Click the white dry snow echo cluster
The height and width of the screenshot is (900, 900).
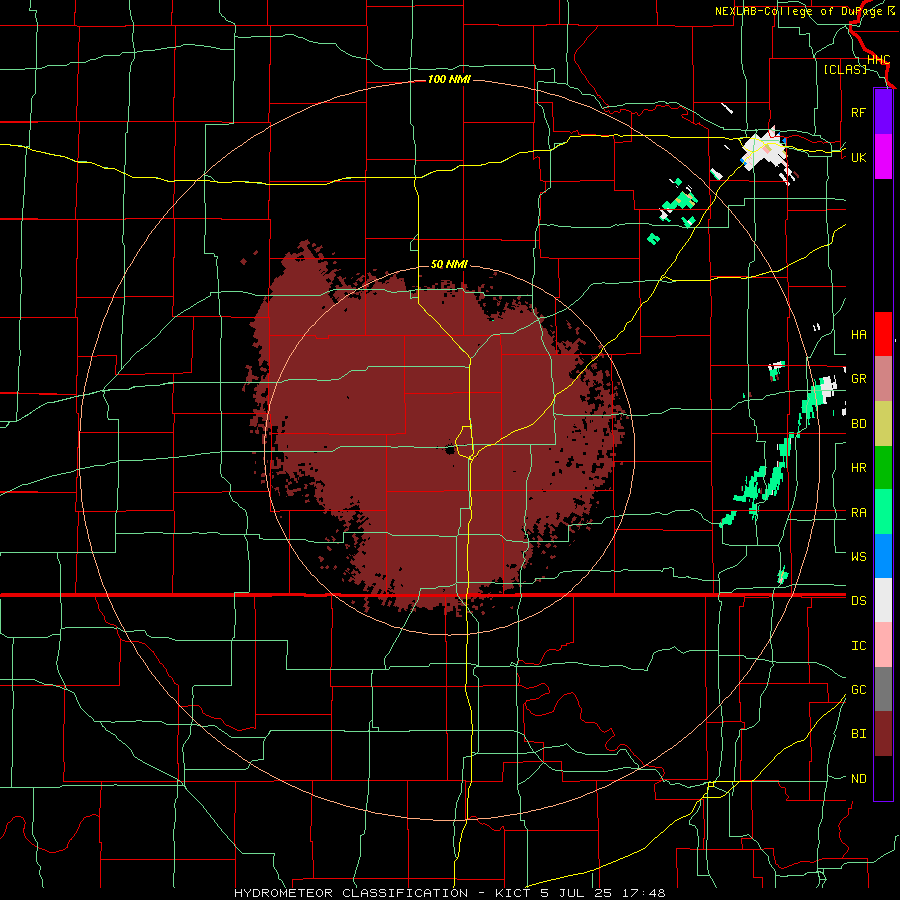764,150
